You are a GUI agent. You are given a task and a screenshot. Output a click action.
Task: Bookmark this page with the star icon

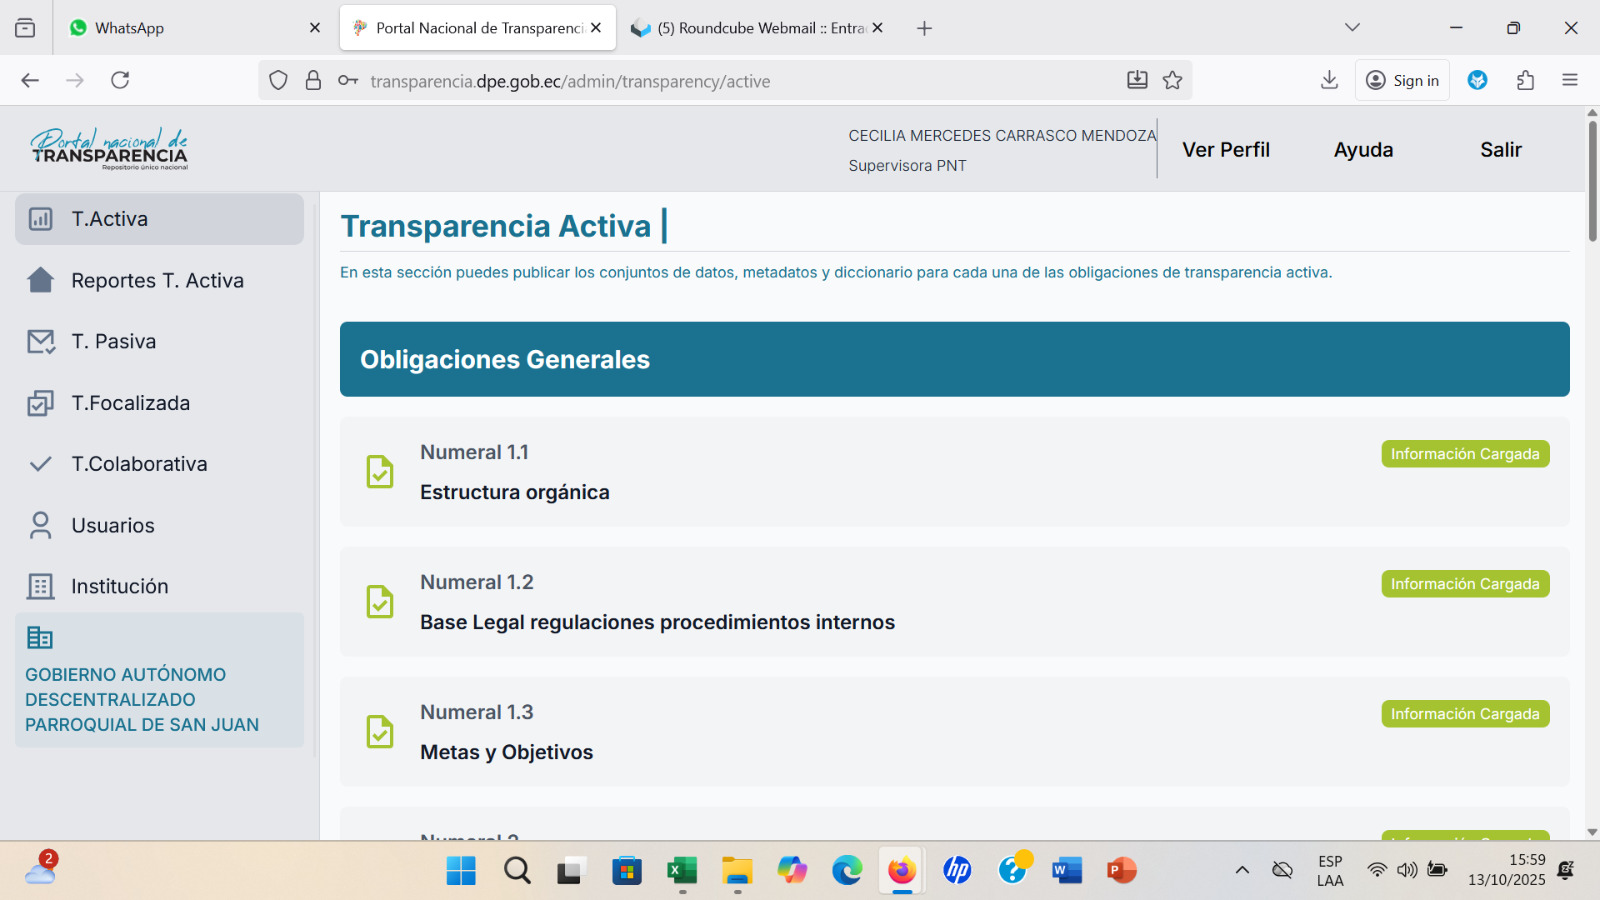[x=1173, y=81]
